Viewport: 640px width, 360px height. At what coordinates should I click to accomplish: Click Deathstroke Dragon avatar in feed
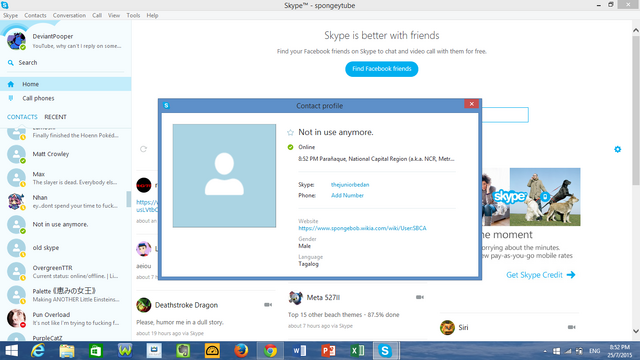pos(144,305)
